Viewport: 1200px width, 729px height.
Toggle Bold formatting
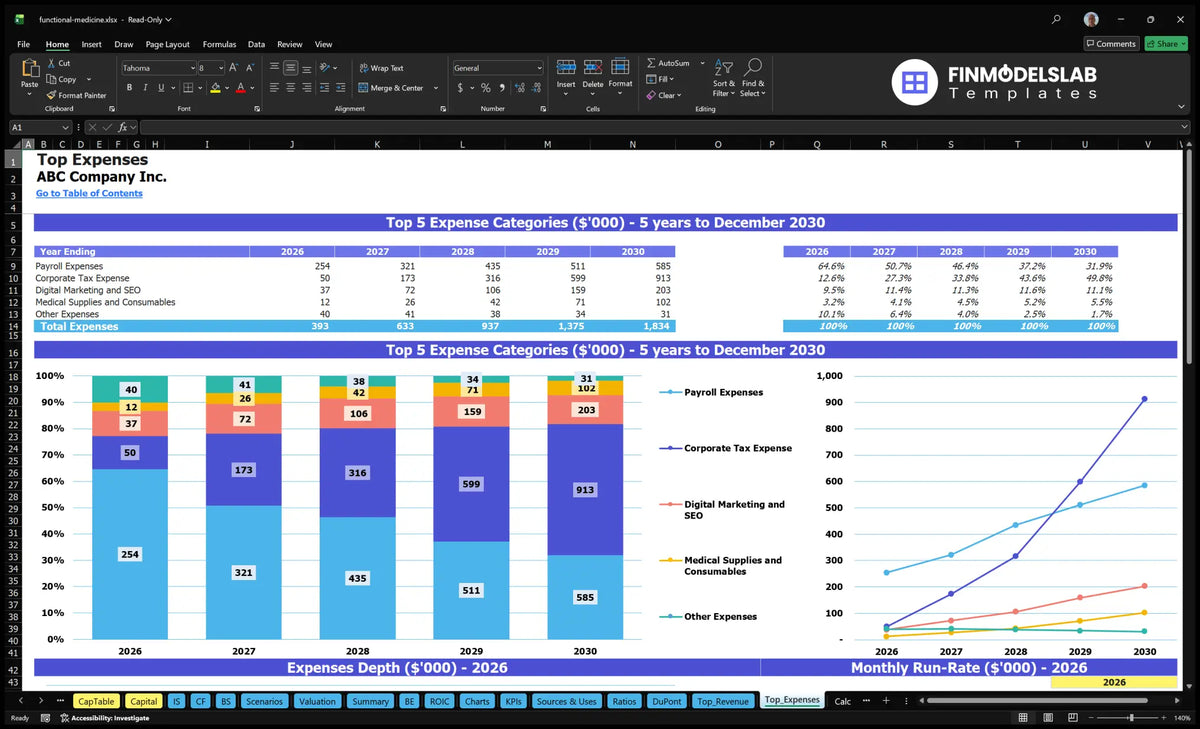pyautogui.click(x=130, y=88)
